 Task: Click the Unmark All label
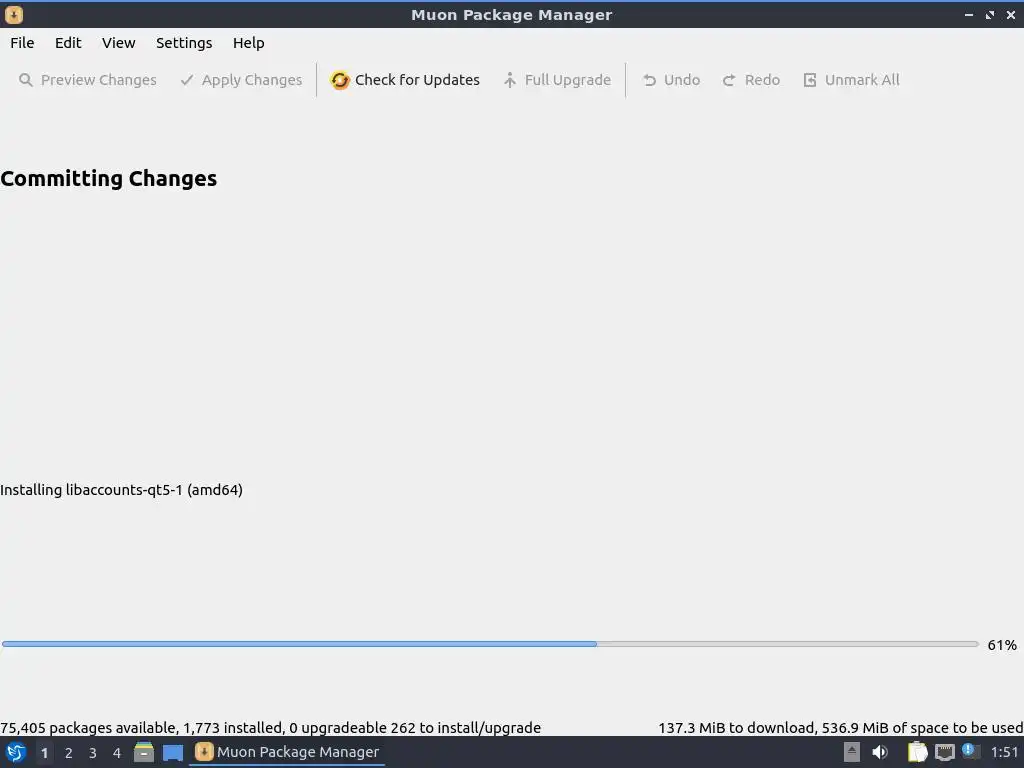[862, 80]
